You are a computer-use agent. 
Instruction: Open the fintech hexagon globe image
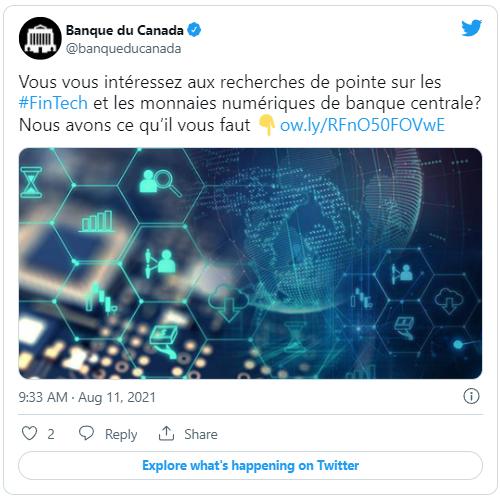coord(250,263)
